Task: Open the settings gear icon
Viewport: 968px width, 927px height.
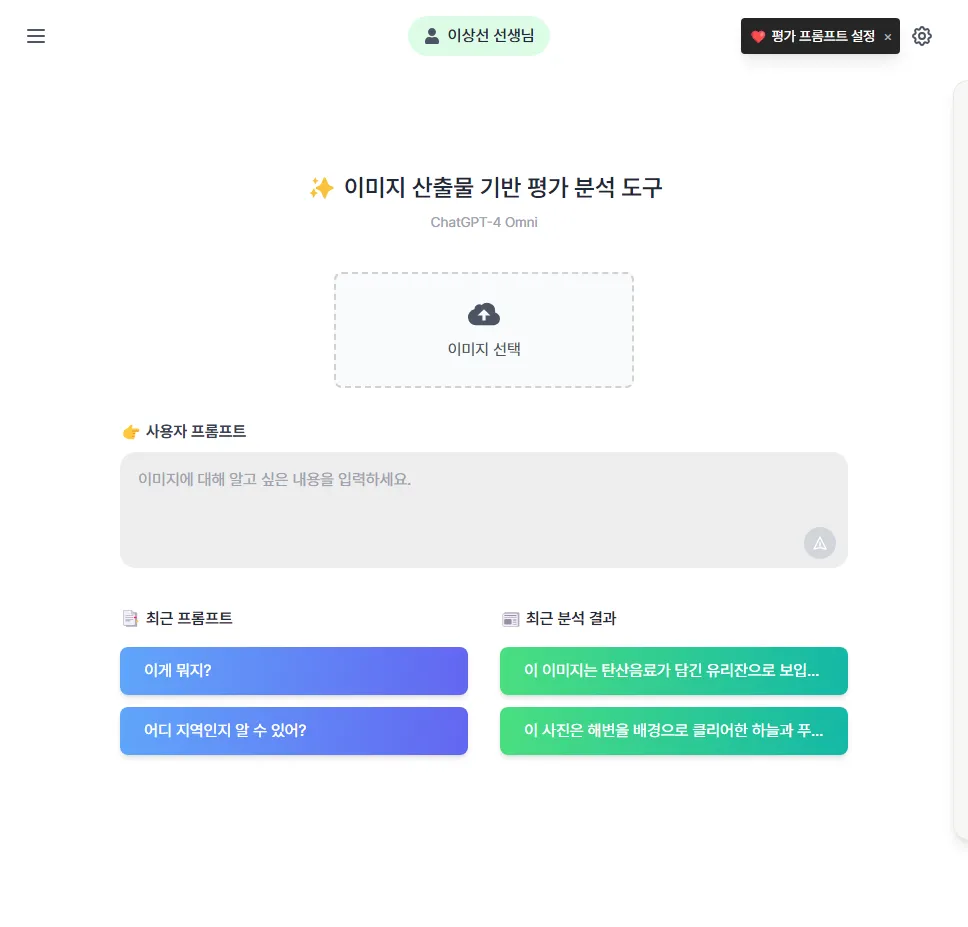Action: (x=922, y=36)
